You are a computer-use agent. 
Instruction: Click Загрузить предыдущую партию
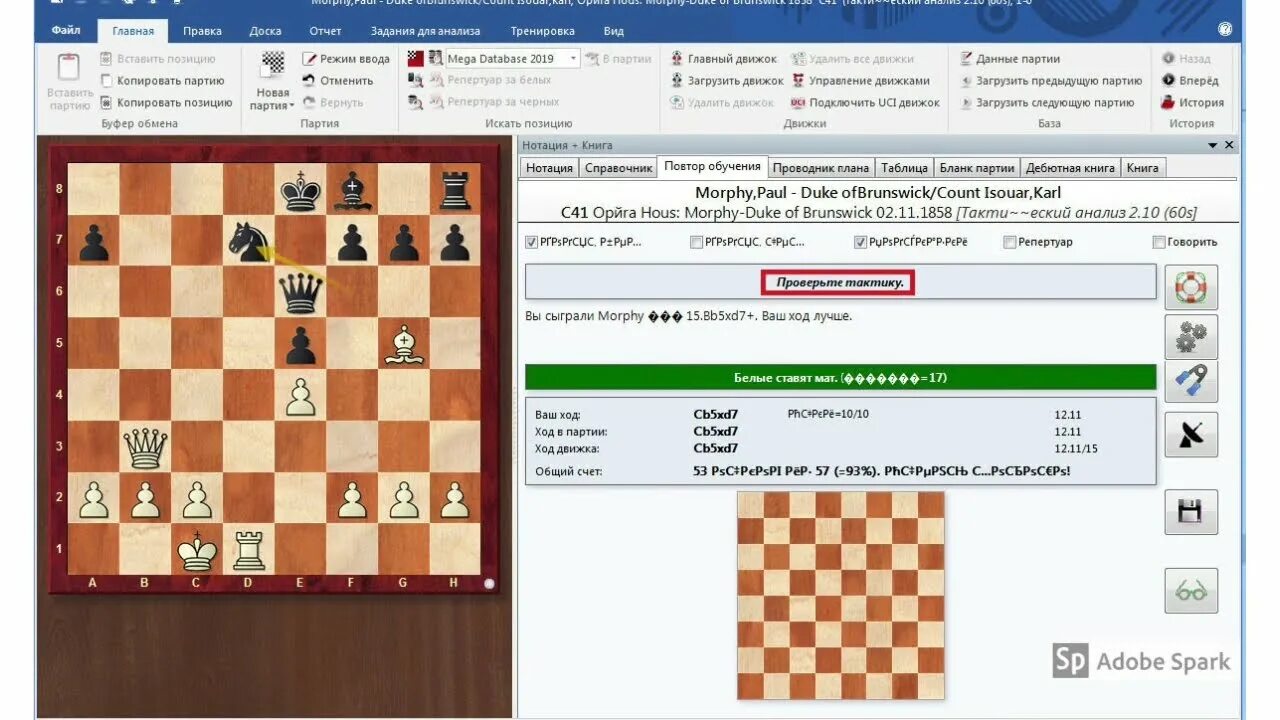click(1051, 81)
